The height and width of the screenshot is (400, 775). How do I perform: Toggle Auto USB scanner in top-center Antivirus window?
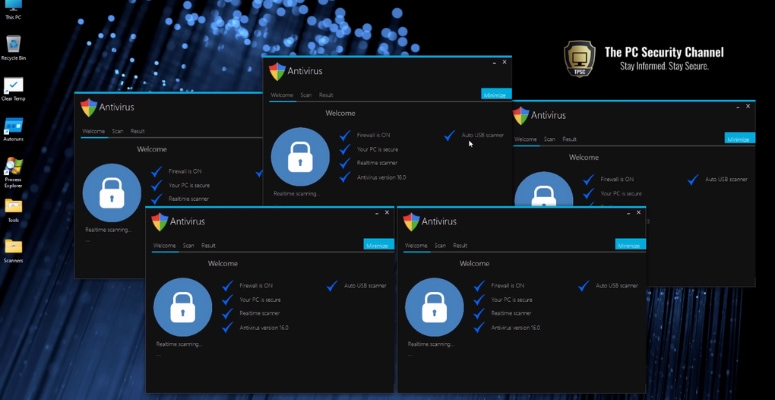tap(451, 134)
